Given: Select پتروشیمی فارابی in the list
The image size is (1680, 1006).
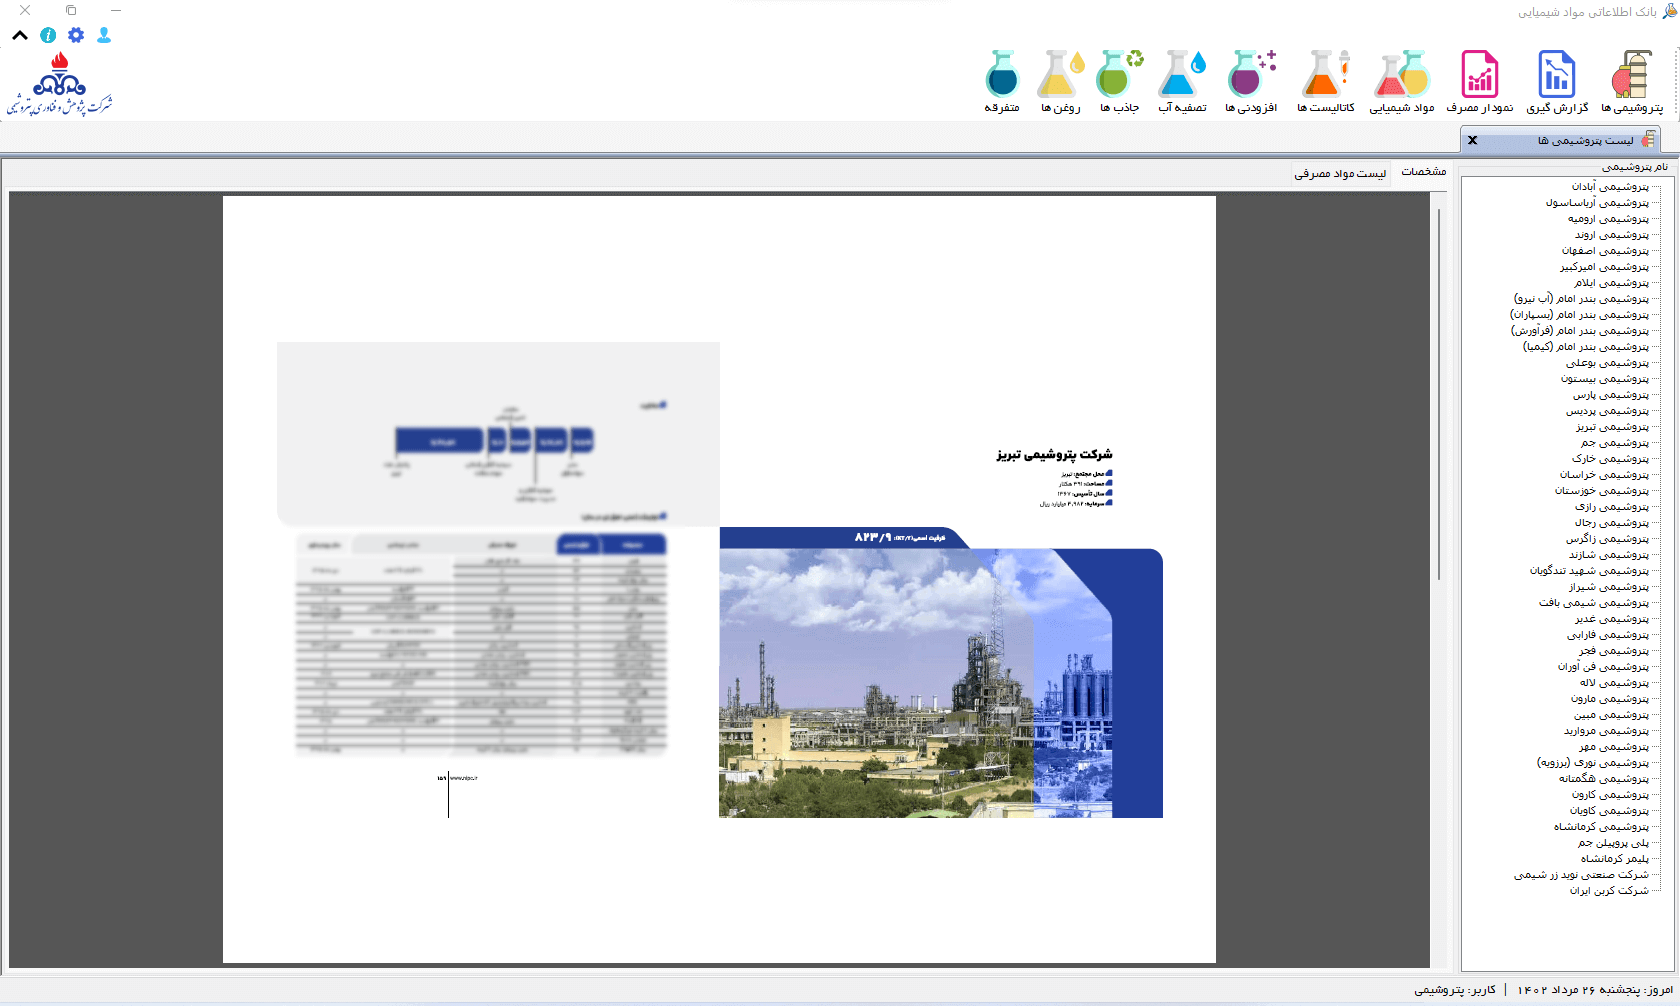Looking at the screenshot, I should tap(1608, 635).
